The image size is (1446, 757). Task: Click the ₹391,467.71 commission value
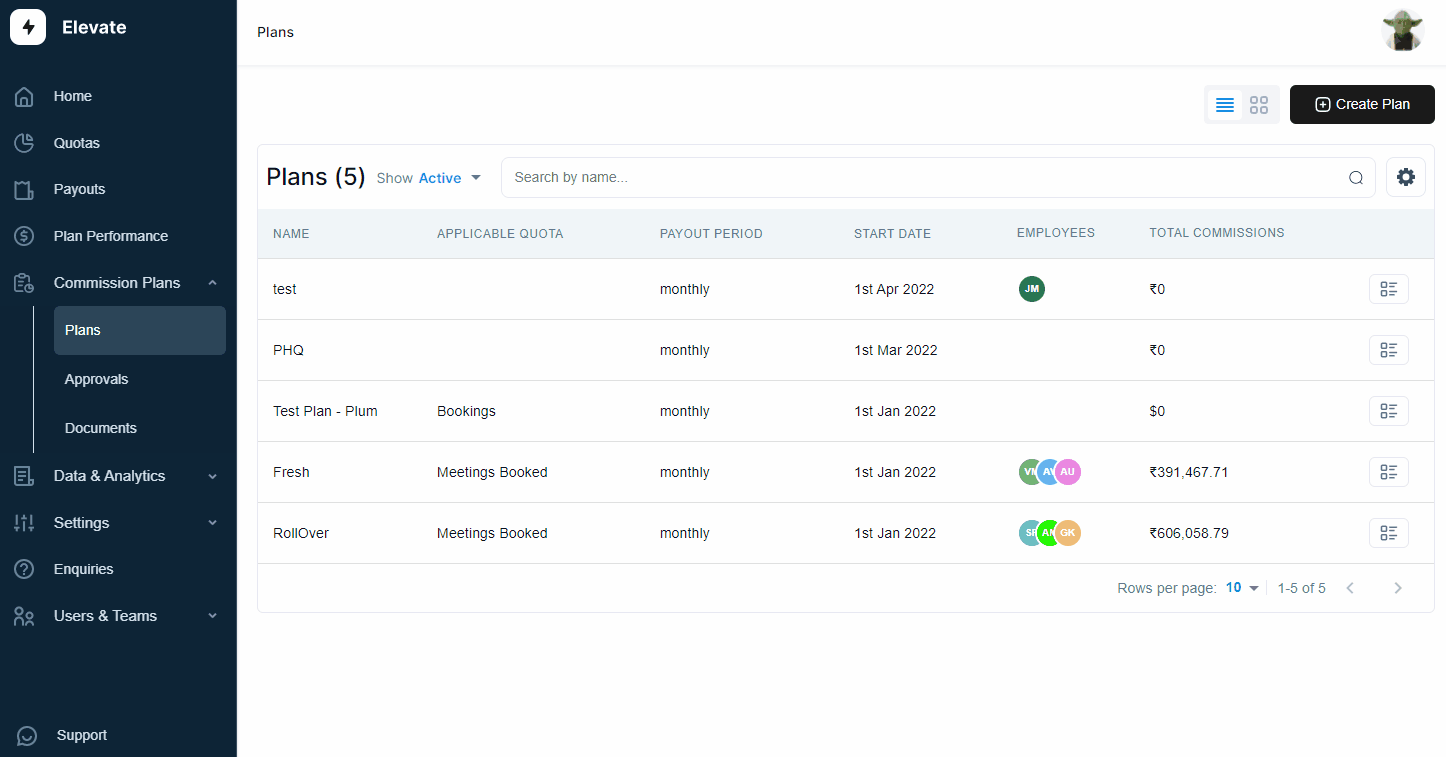[x=1189, y=472]
